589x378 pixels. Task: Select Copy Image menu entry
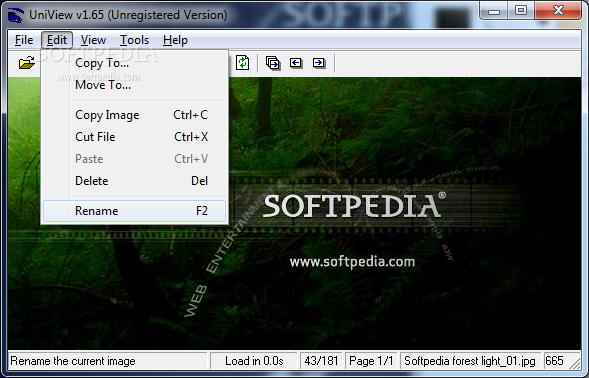tap(134, 115)
